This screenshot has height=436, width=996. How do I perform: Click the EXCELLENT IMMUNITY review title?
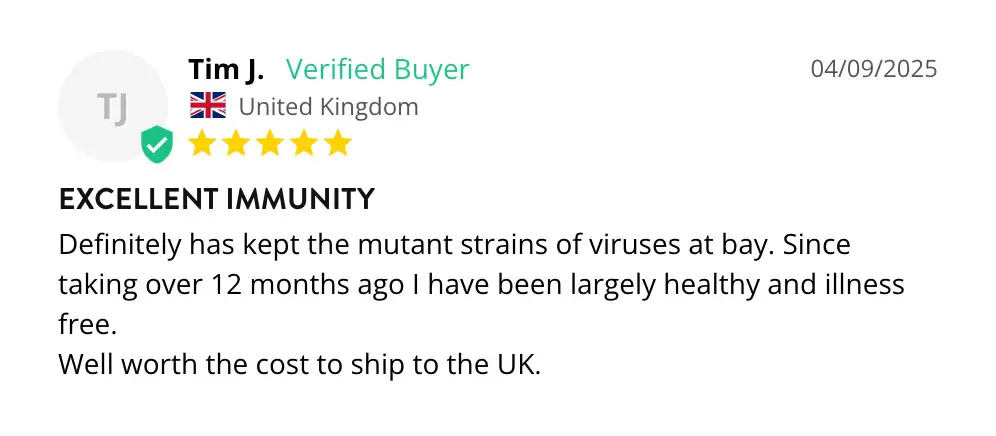point(216,199)
